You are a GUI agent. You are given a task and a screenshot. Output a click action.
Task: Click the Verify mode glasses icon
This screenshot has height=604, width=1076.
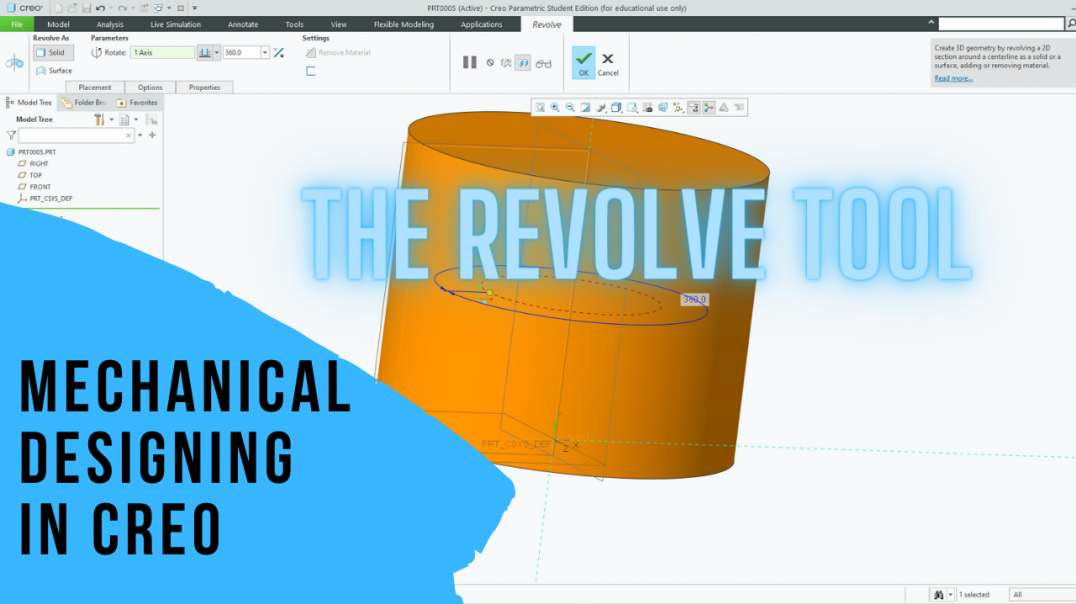(x=543, y=63)
